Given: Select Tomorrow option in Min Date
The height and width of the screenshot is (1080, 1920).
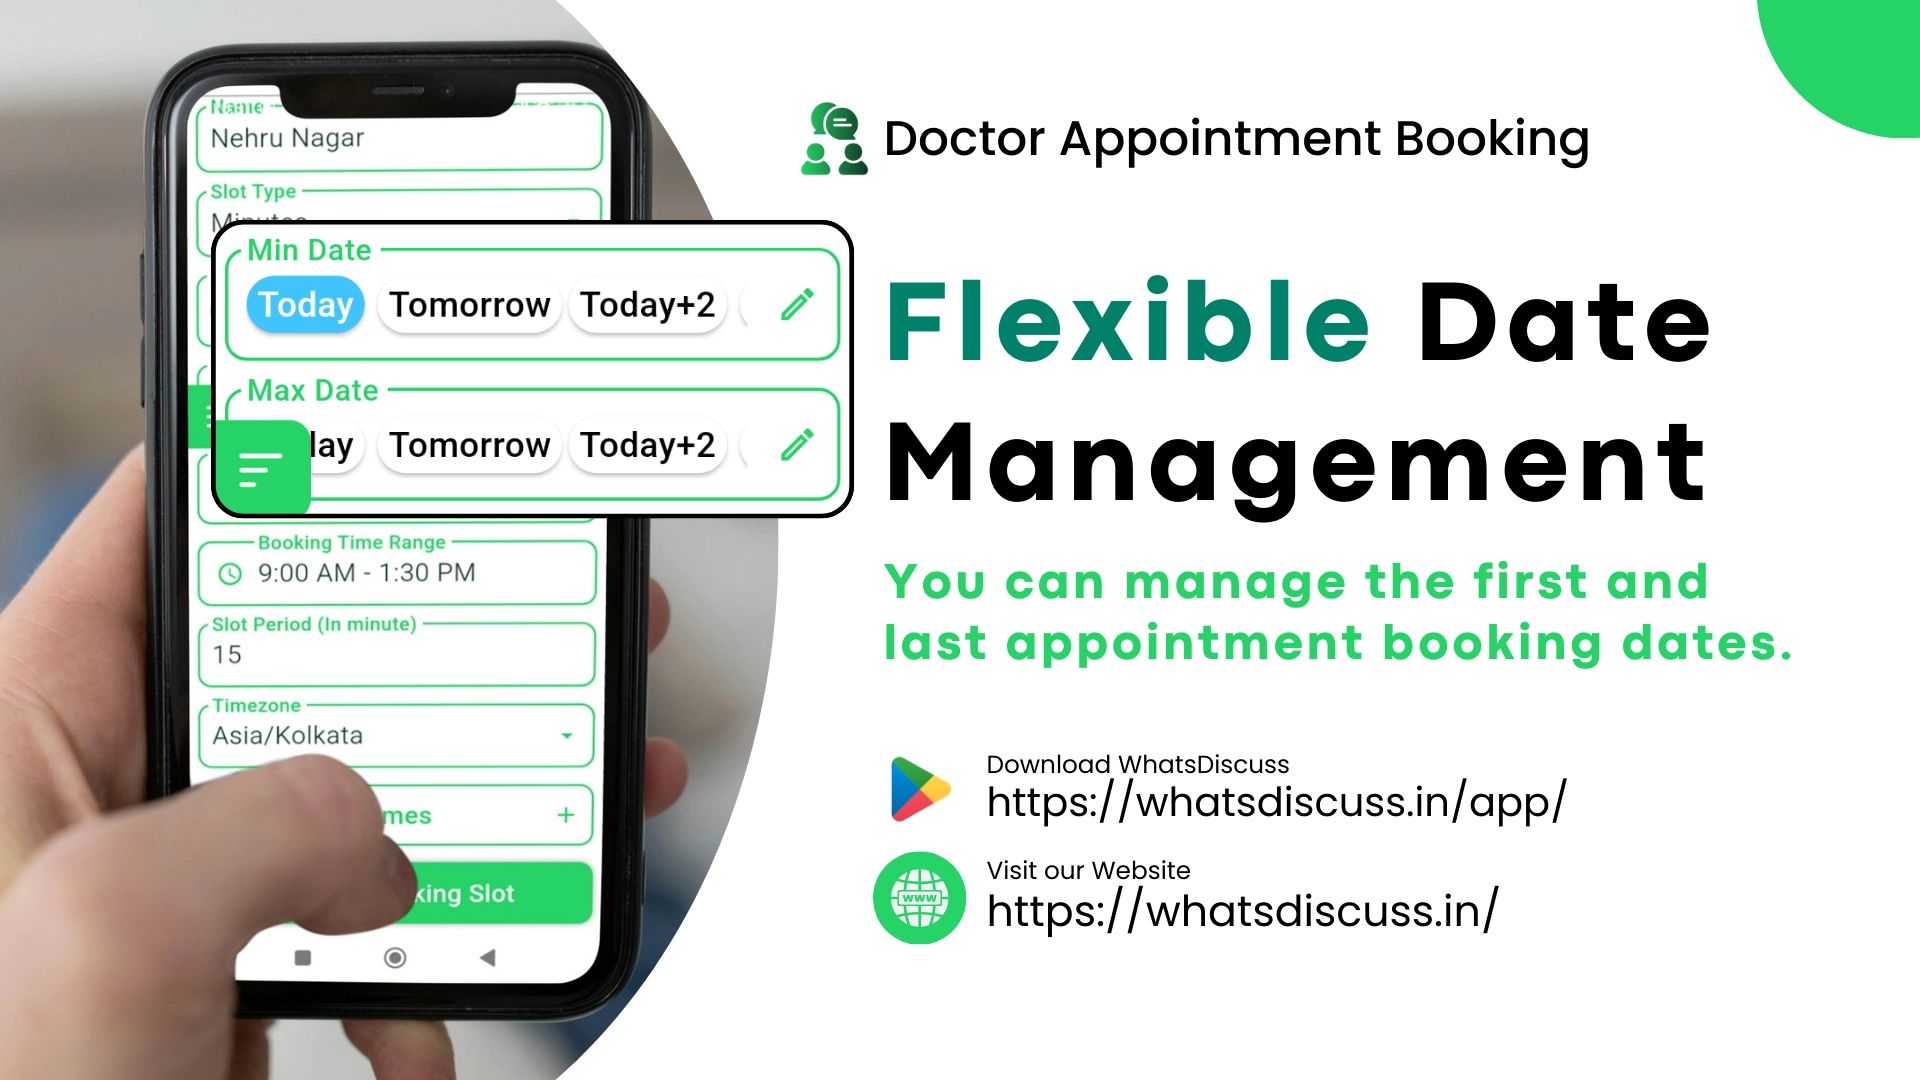Looking at the screenshot, I should tap(468, 305).
